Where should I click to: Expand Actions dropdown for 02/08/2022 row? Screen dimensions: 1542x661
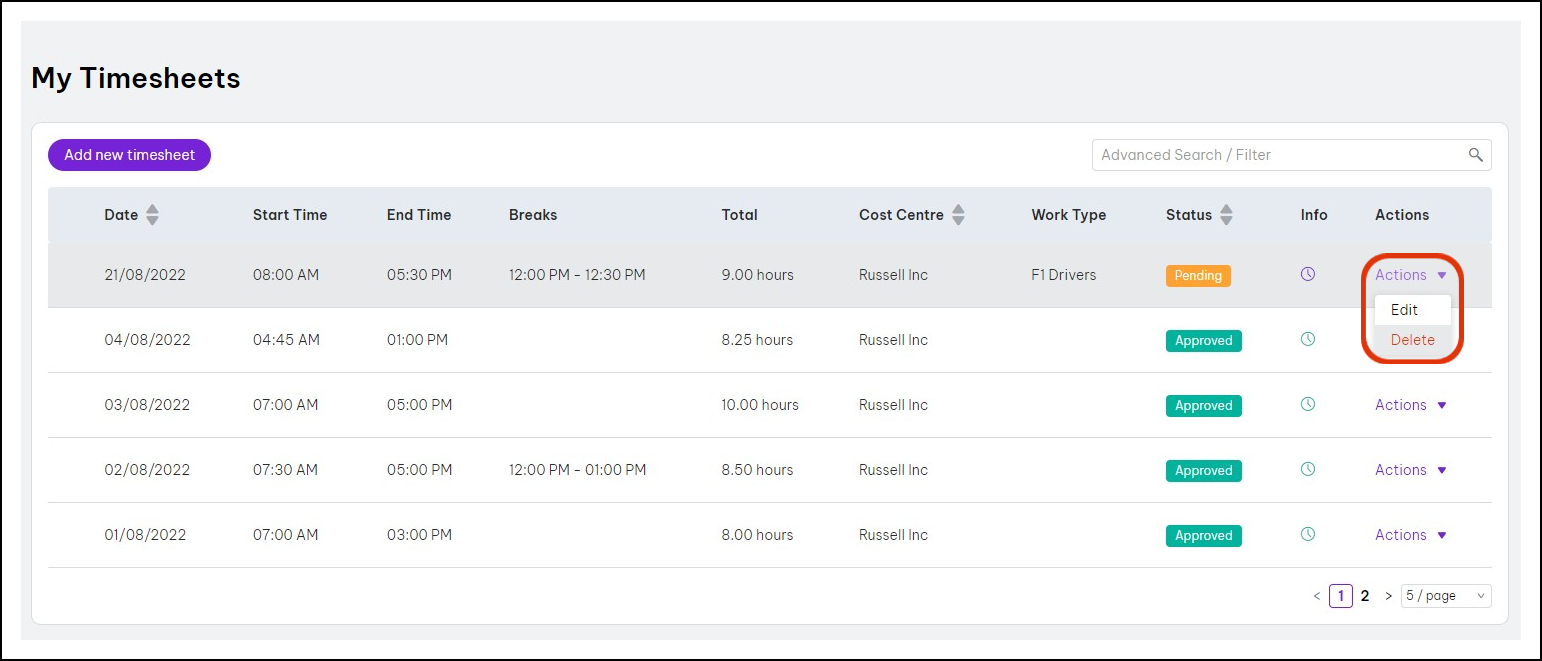[x=1410, y=470]
